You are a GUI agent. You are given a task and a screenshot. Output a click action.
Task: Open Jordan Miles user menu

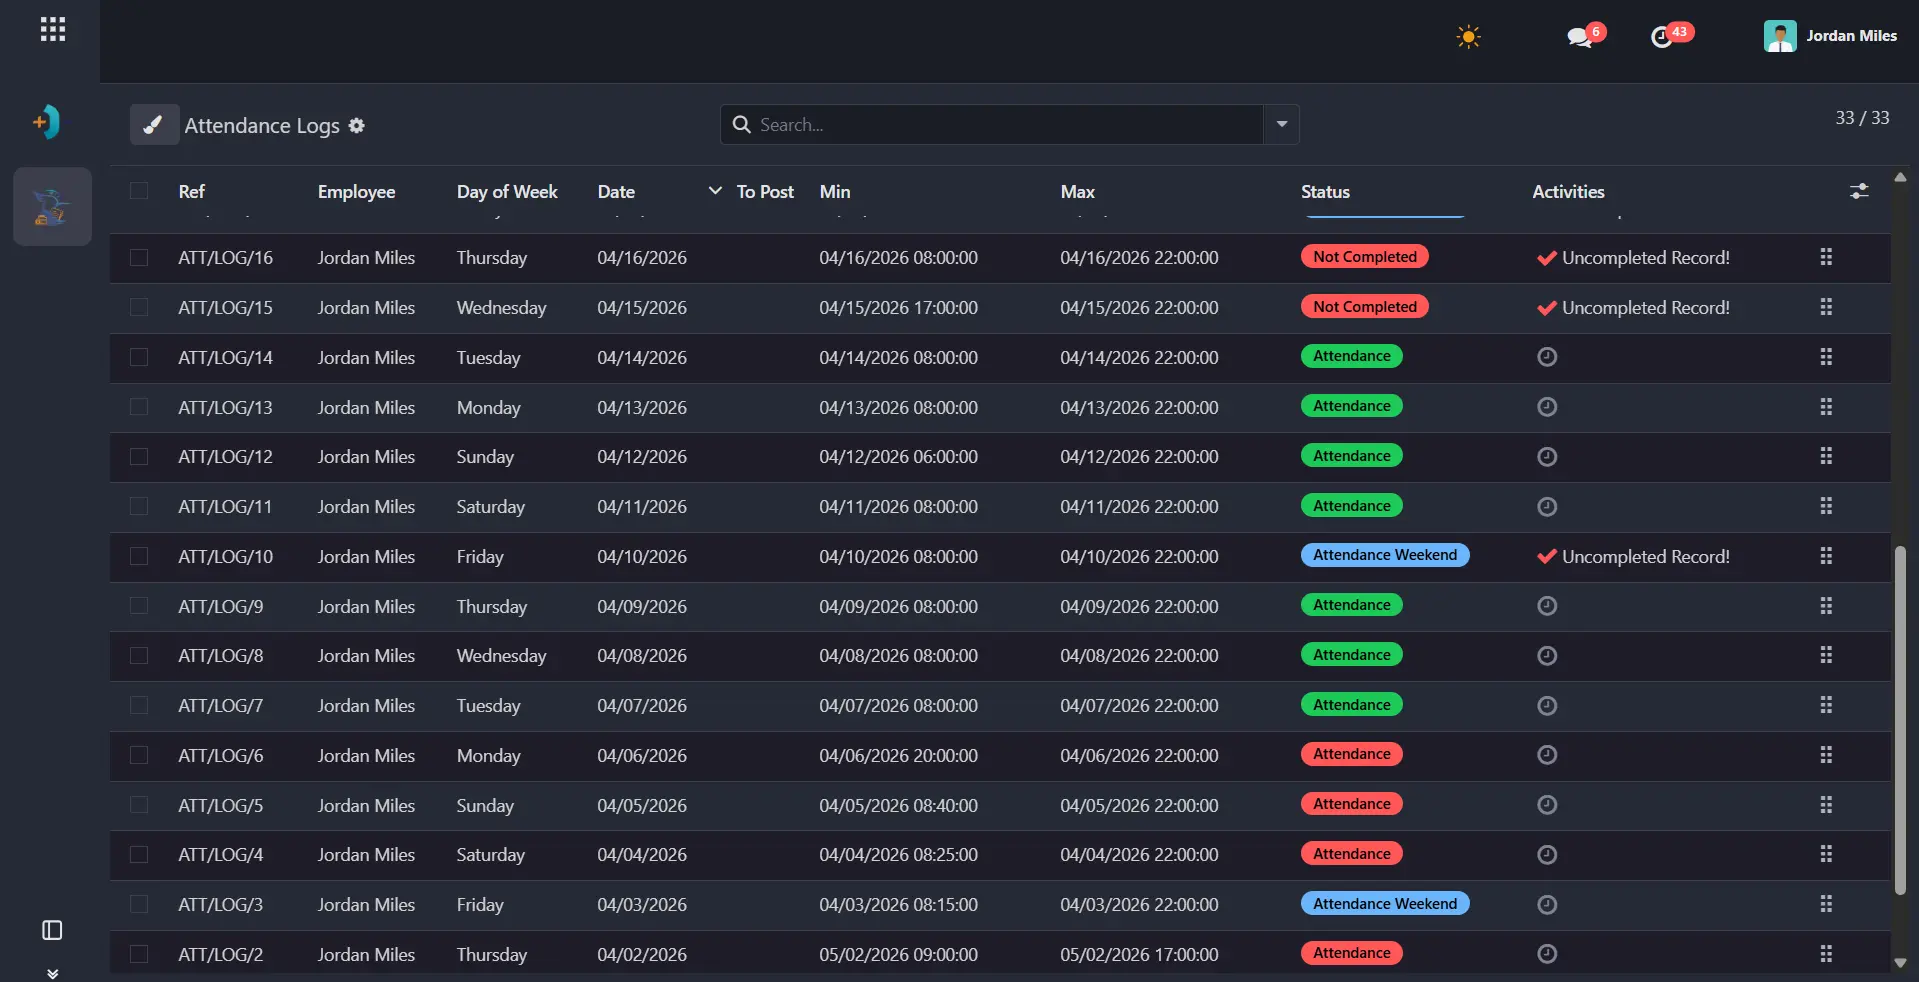pyautogui.click(x=1830, y=36)
